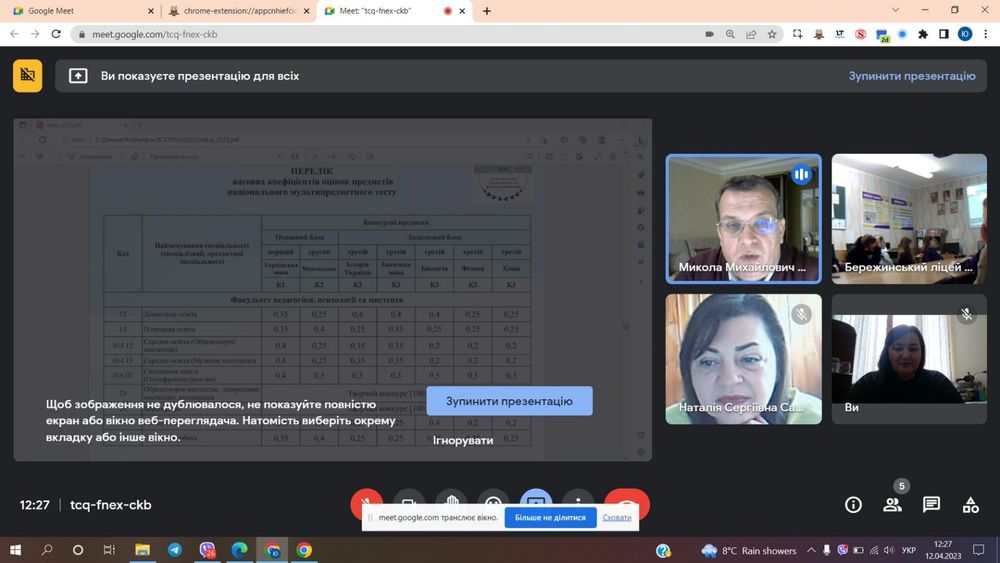Expand the hidden system tray icons
The height and width of the screenshot is (563, 1000).
(x=811, y=550)
